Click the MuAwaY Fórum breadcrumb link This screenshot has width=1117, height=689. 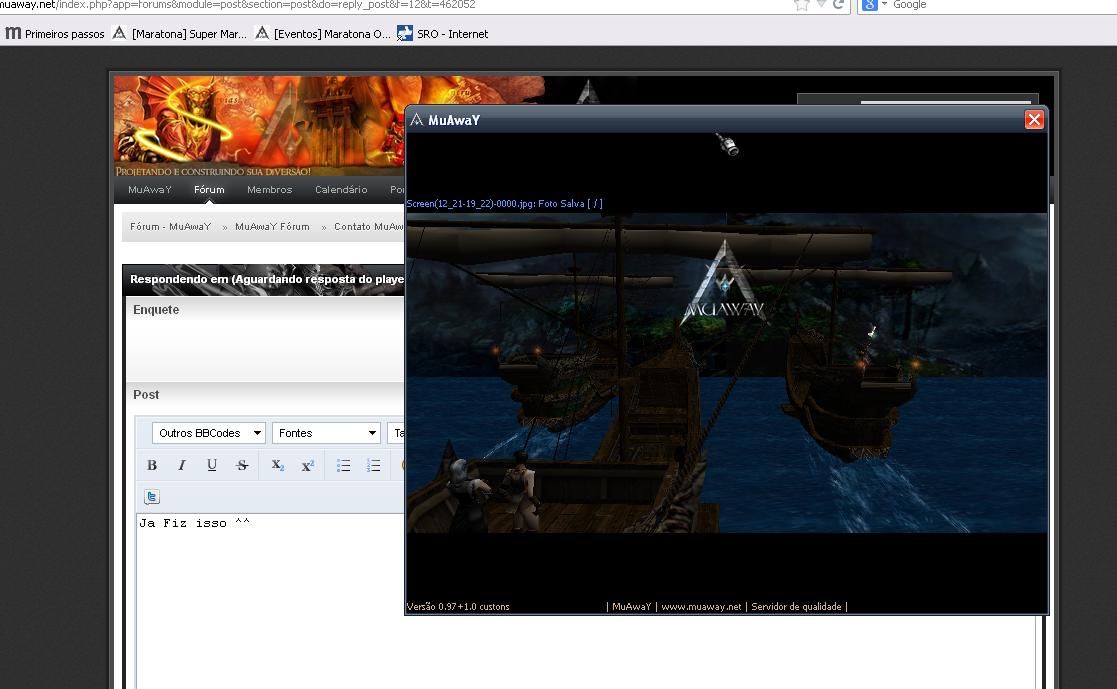pyautogui.click(x=272, y=227)
